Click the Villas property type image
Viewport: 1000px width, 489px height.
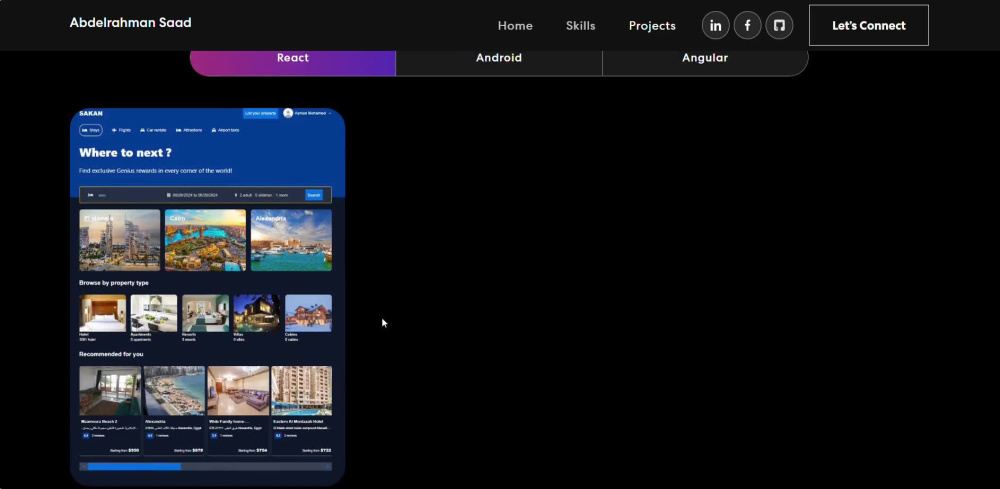point(256,313)
